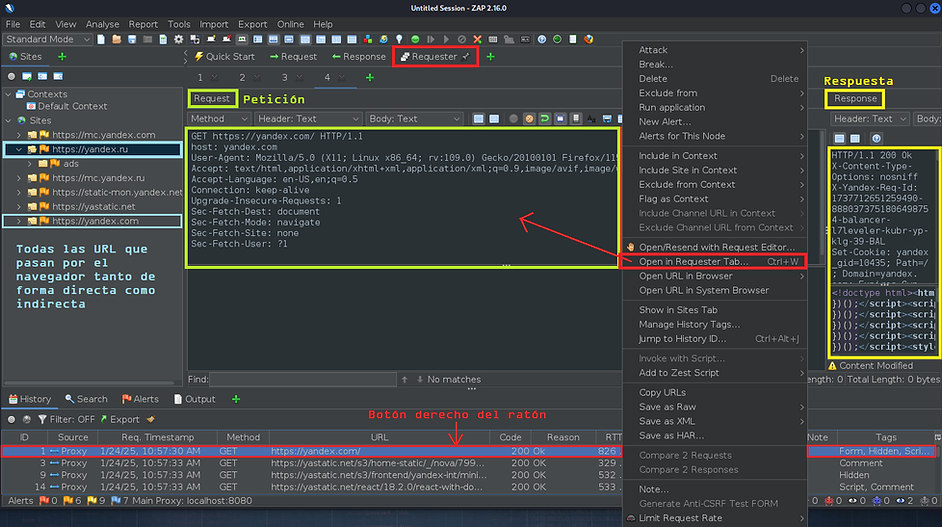Click the round info icon in the Response toolbar
The width and height of the screenshot is (942, 527).
[x=877, y=139]
